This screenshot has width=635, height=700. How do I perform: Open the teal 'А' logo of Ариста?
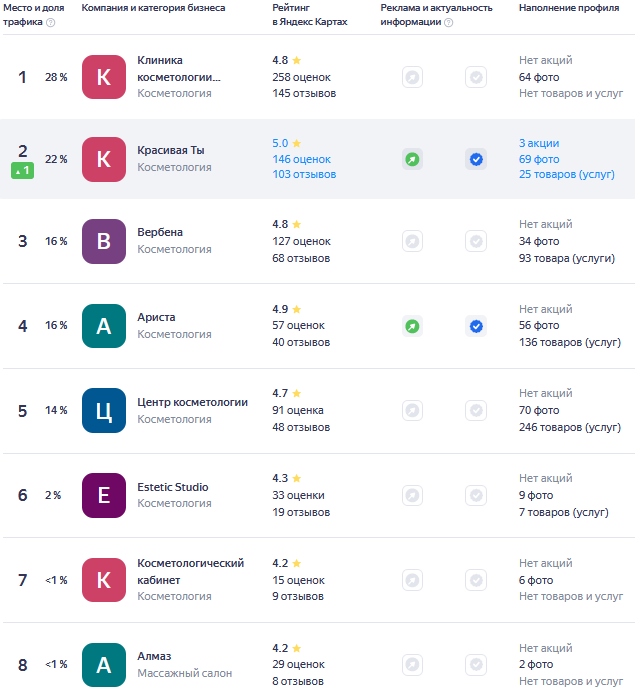pos(104,326)
